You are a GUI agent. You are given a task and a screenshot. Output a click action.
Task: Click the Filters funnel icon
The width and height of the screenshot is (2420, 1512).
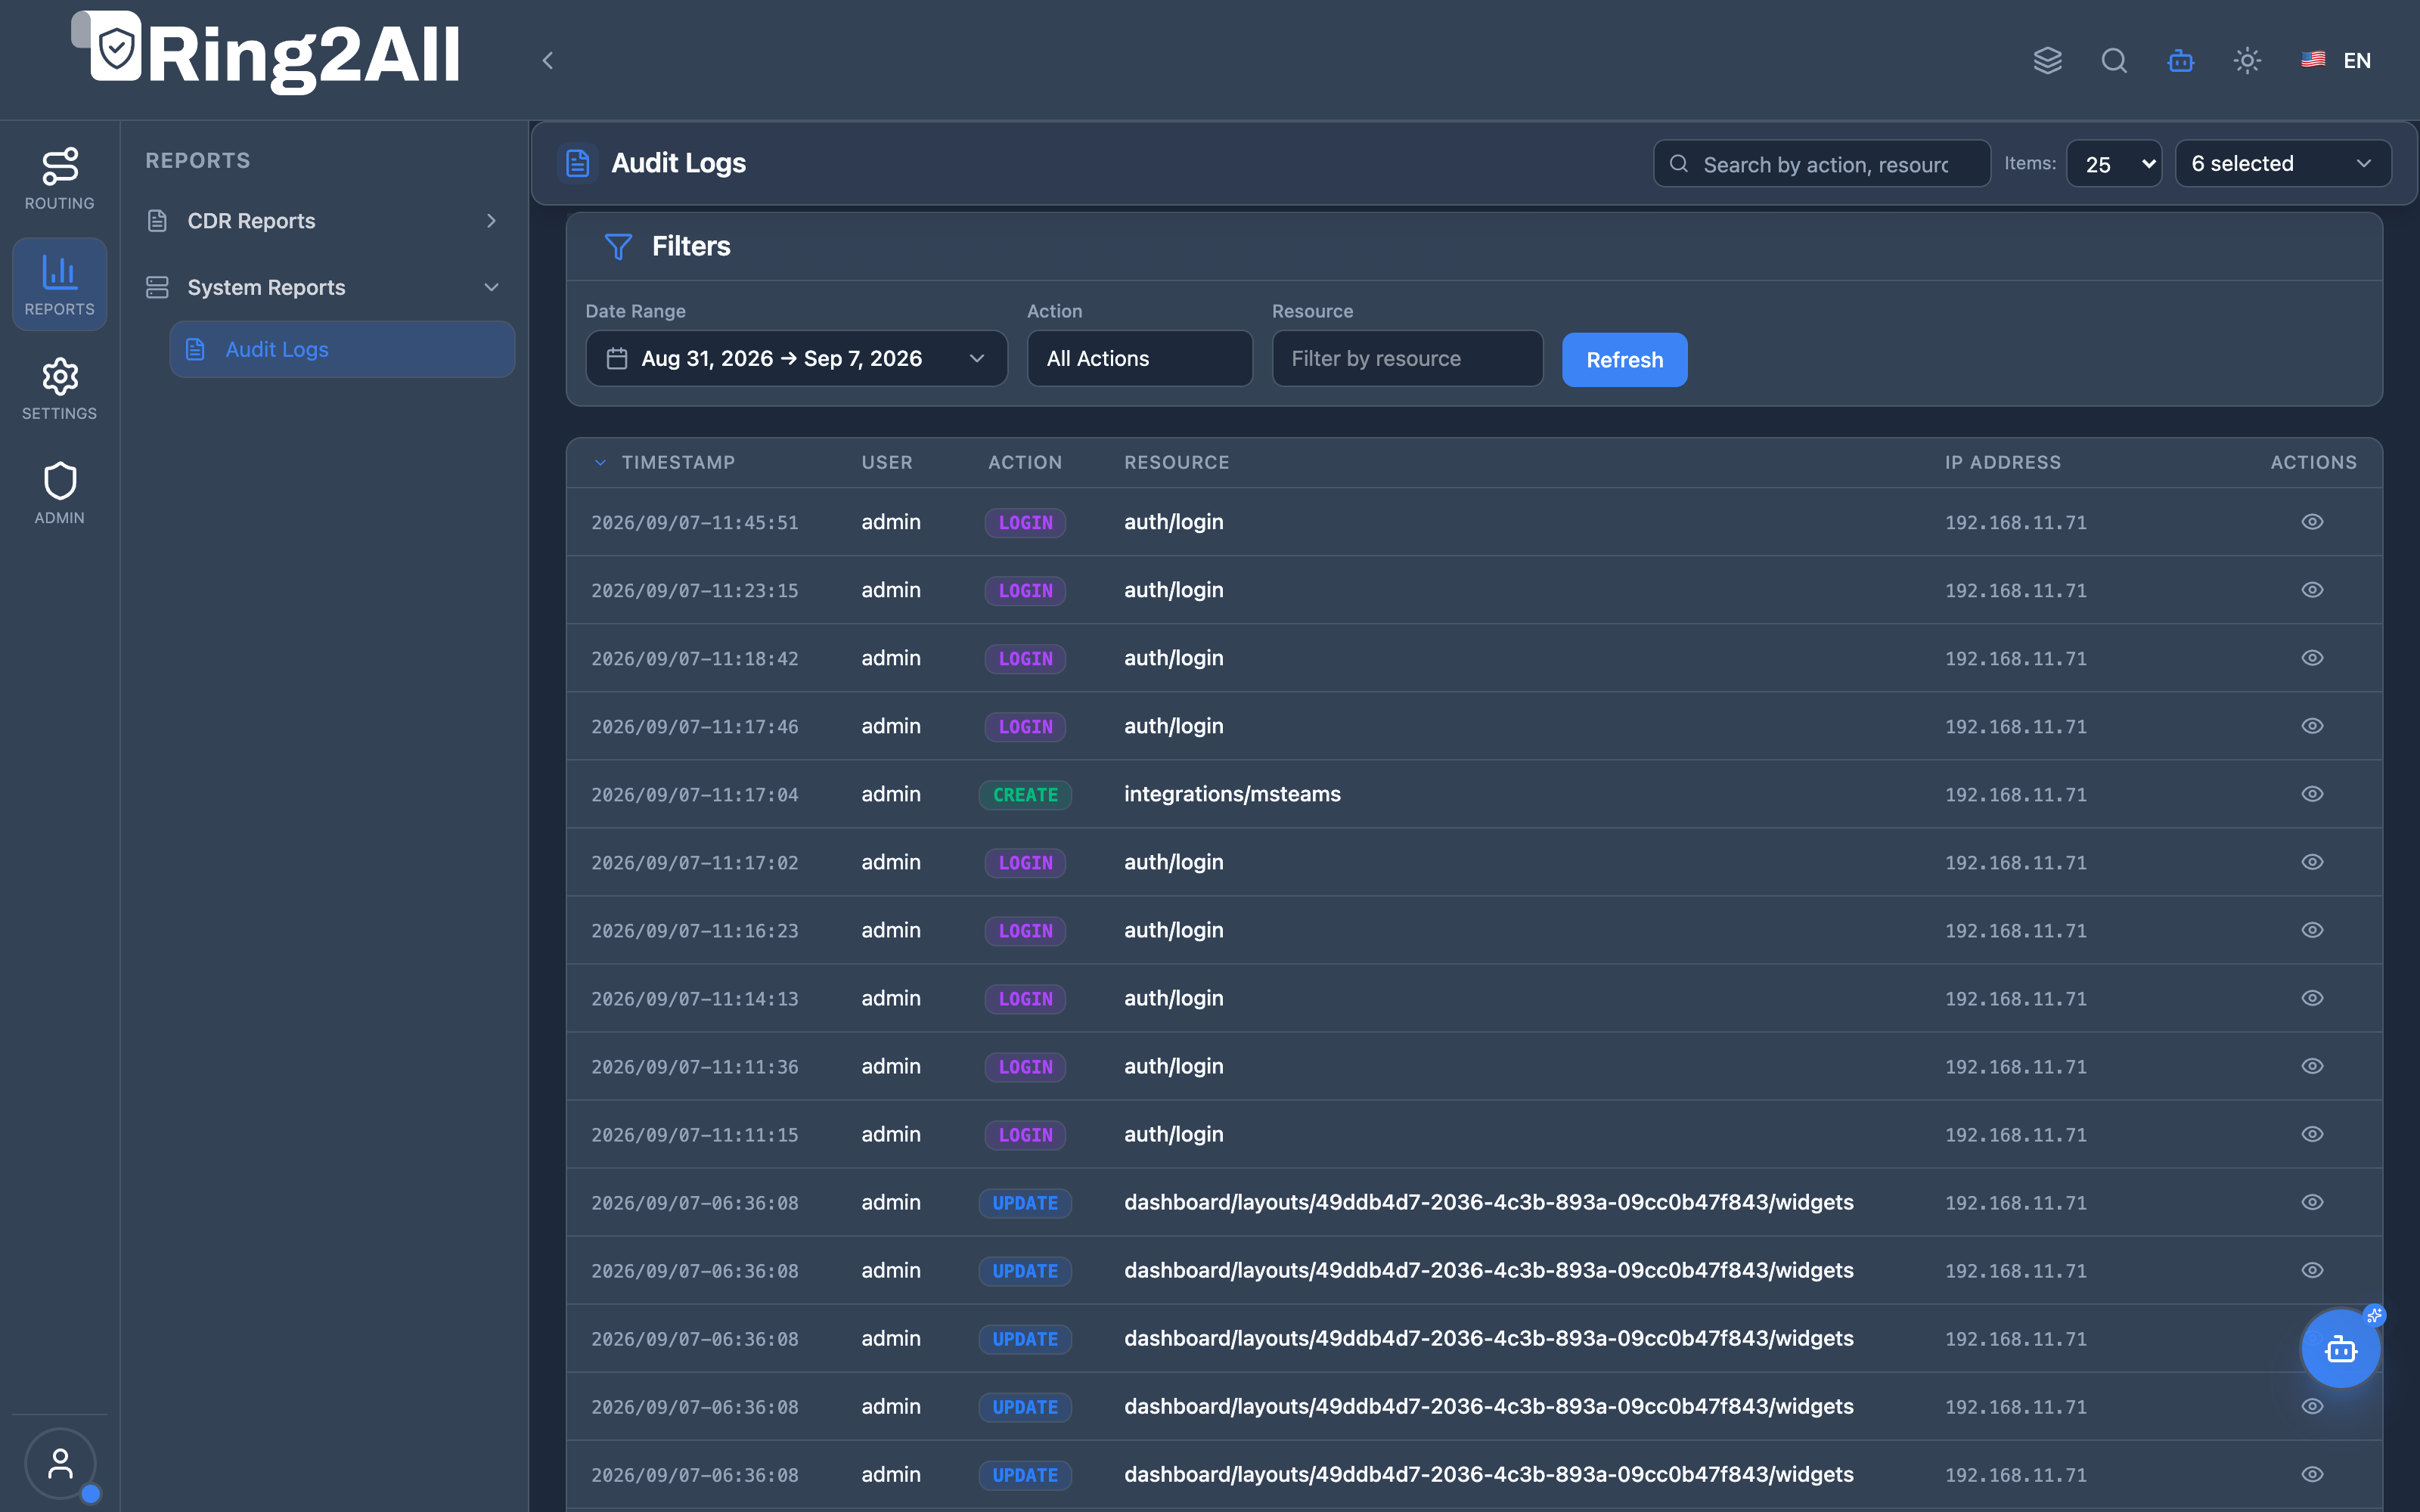point(618,246)
